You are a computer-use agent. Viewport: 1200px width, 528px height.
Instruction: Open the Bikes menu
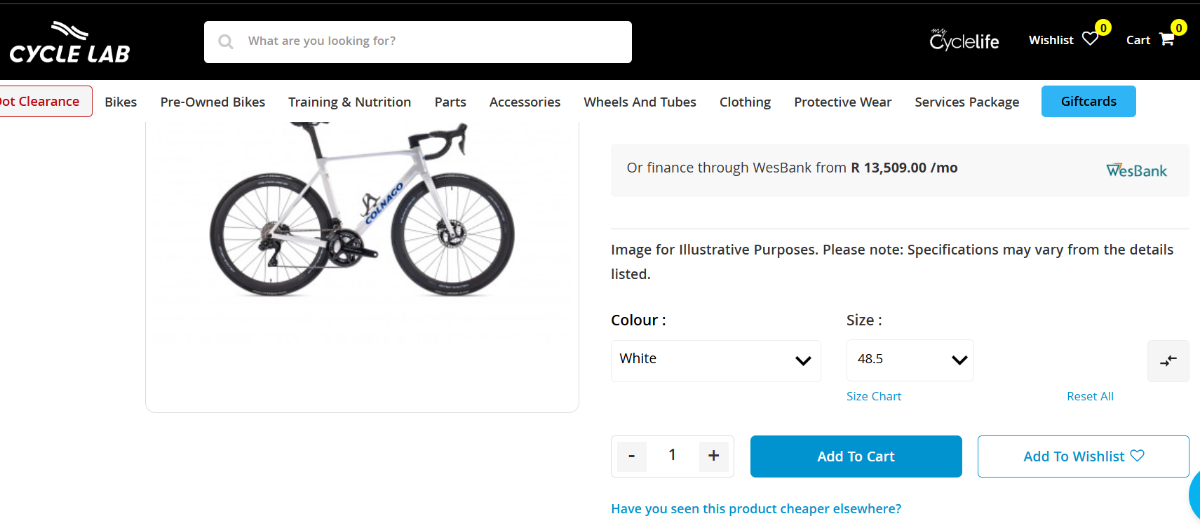pos(121,102)
